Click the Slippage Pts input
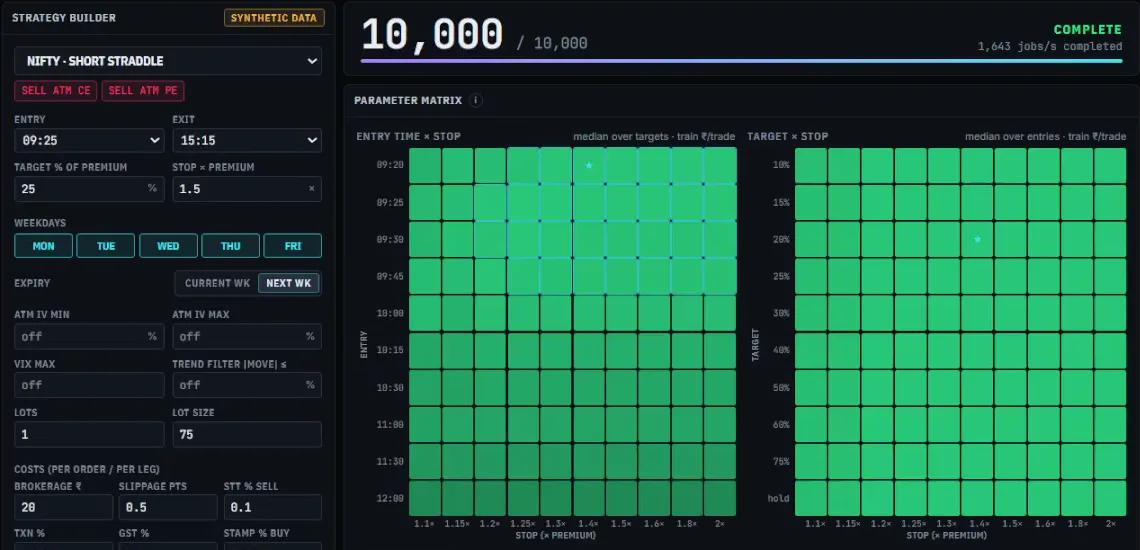This screenshot has width=1140, height=550. click(x=168, y=507)
